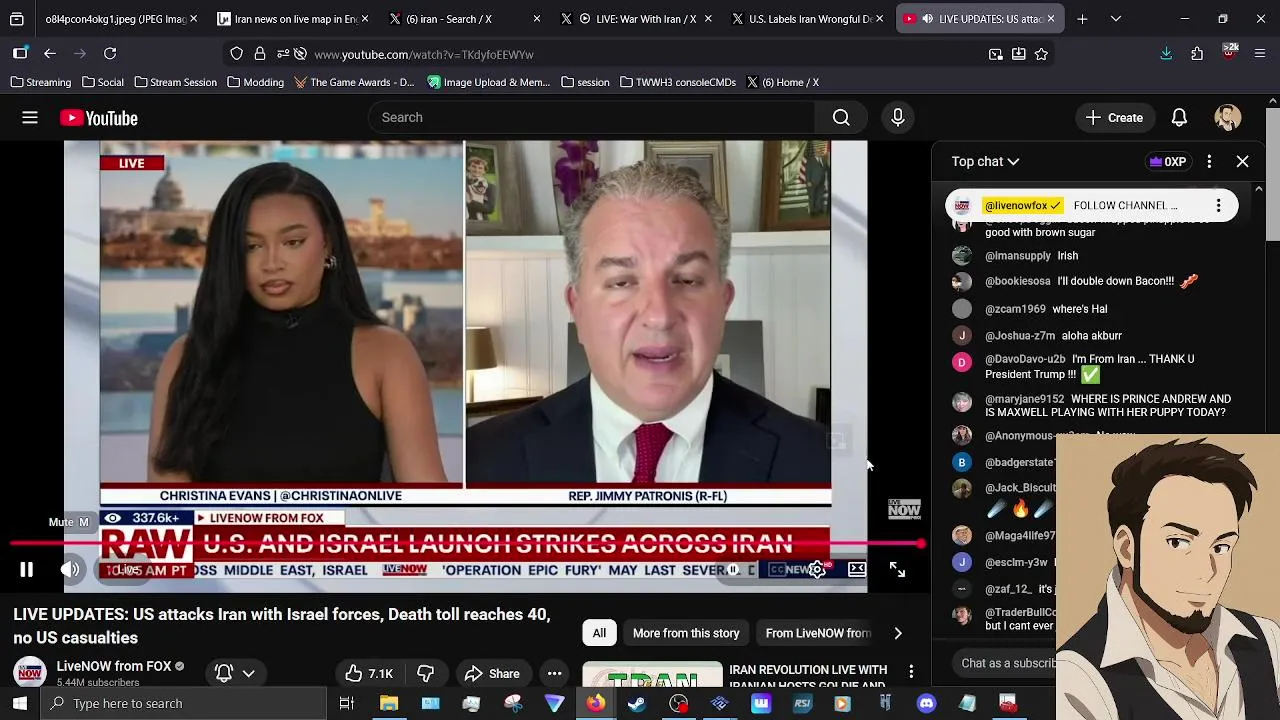Focus the YouTube search field

click(590, 118)
